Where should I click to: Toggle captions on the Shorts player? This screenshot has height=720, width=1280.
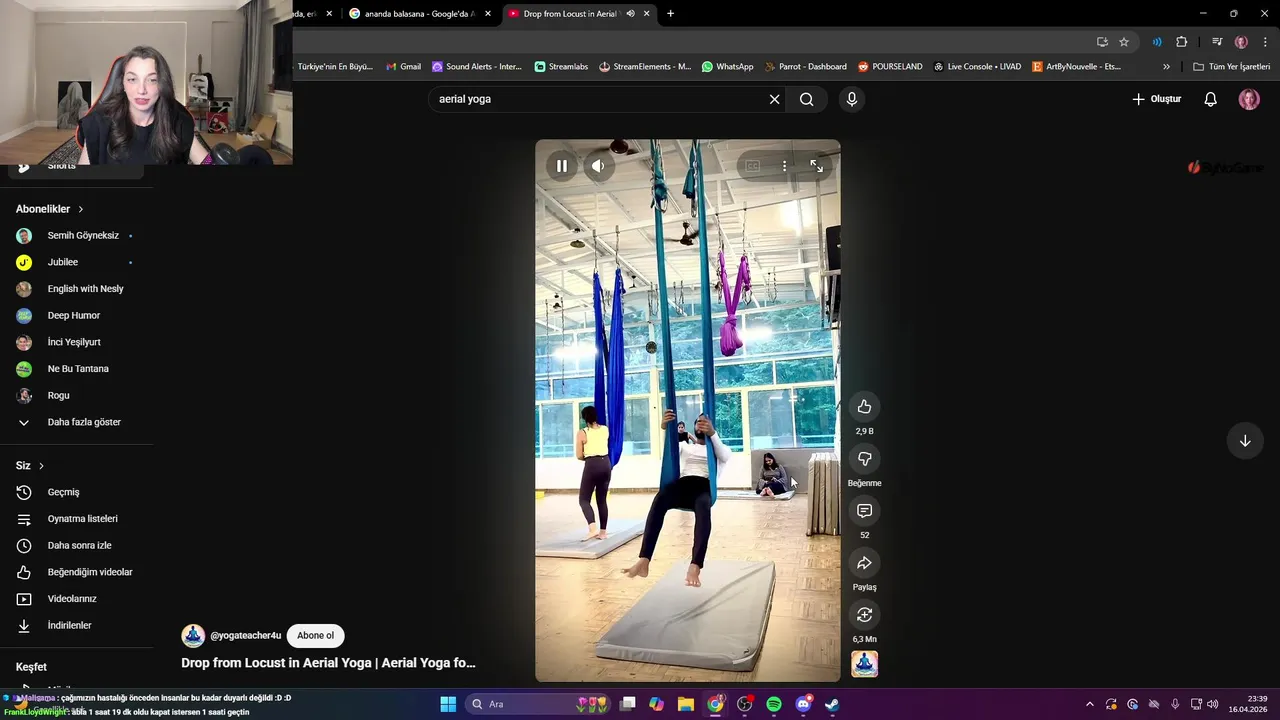click(x=752, y=166)
